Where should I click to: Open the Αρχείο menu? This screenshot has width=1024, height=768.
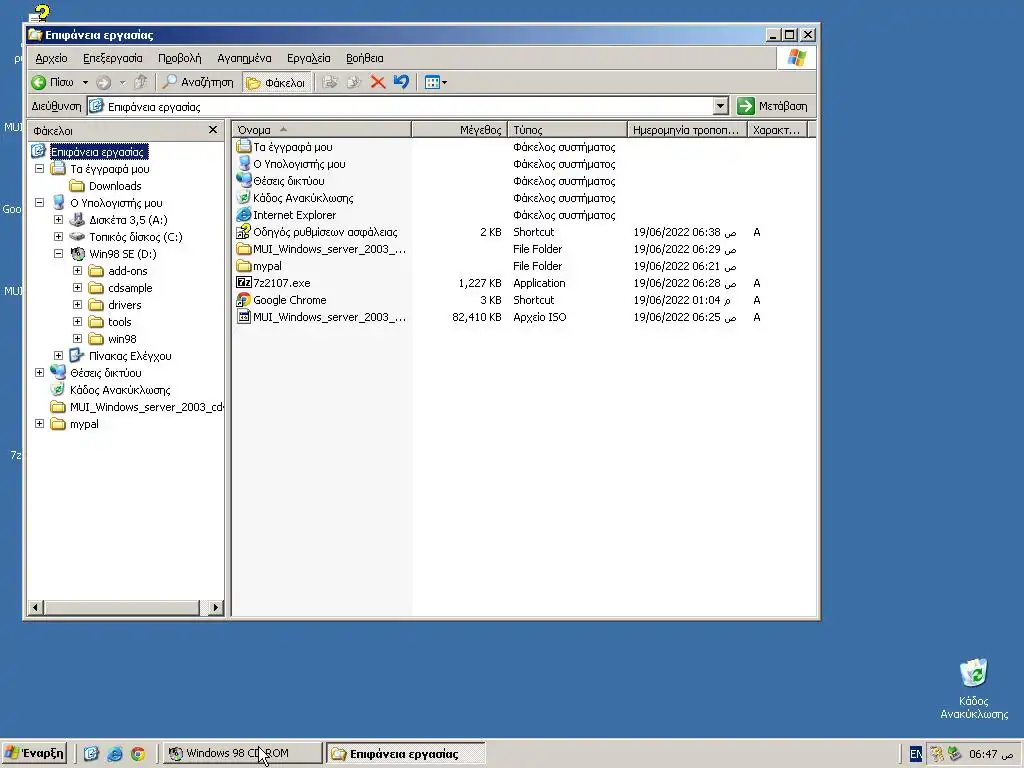[x=52, y=58]
